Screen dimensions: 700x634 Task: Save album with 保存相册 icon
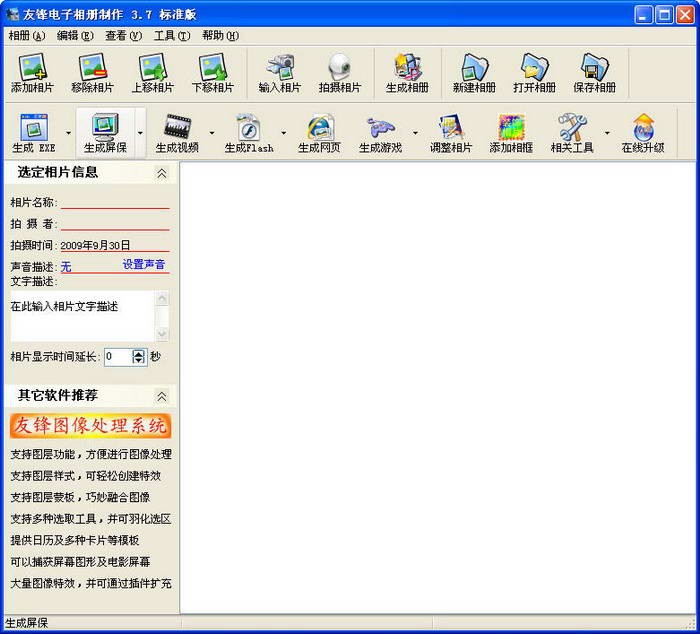(x=595, y=74)
